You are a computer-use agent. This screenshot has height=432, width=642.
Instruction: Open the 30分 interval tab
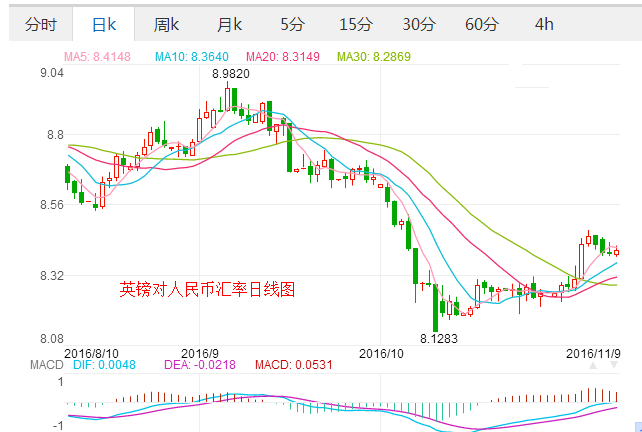(x=419, y=24)
